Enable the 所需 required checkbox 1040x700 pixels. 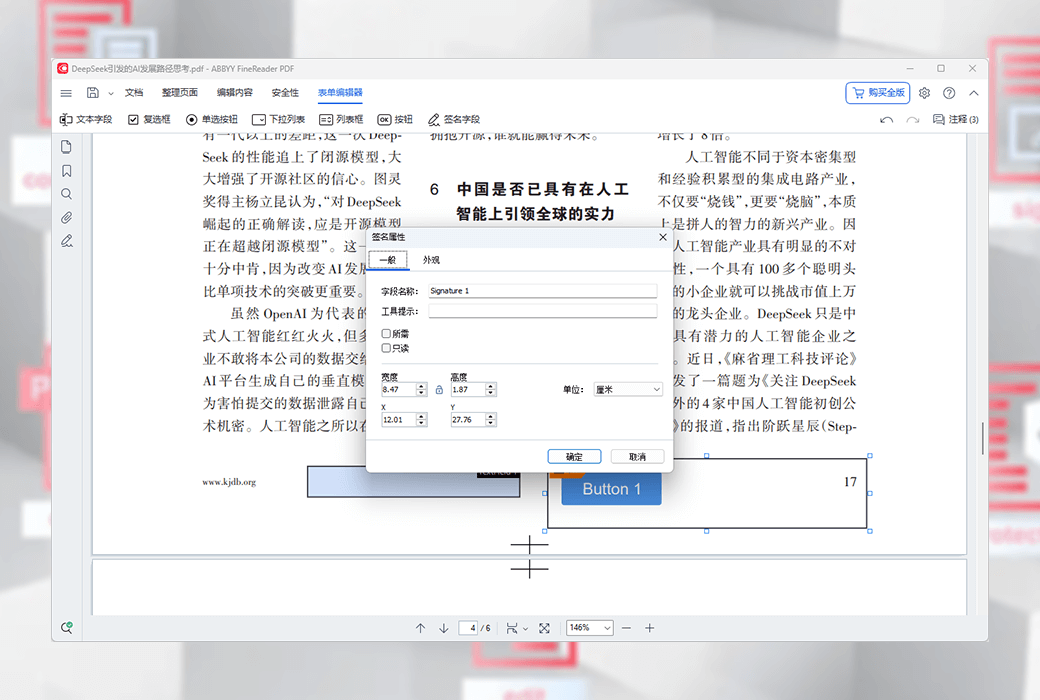[x=387, y=334]
